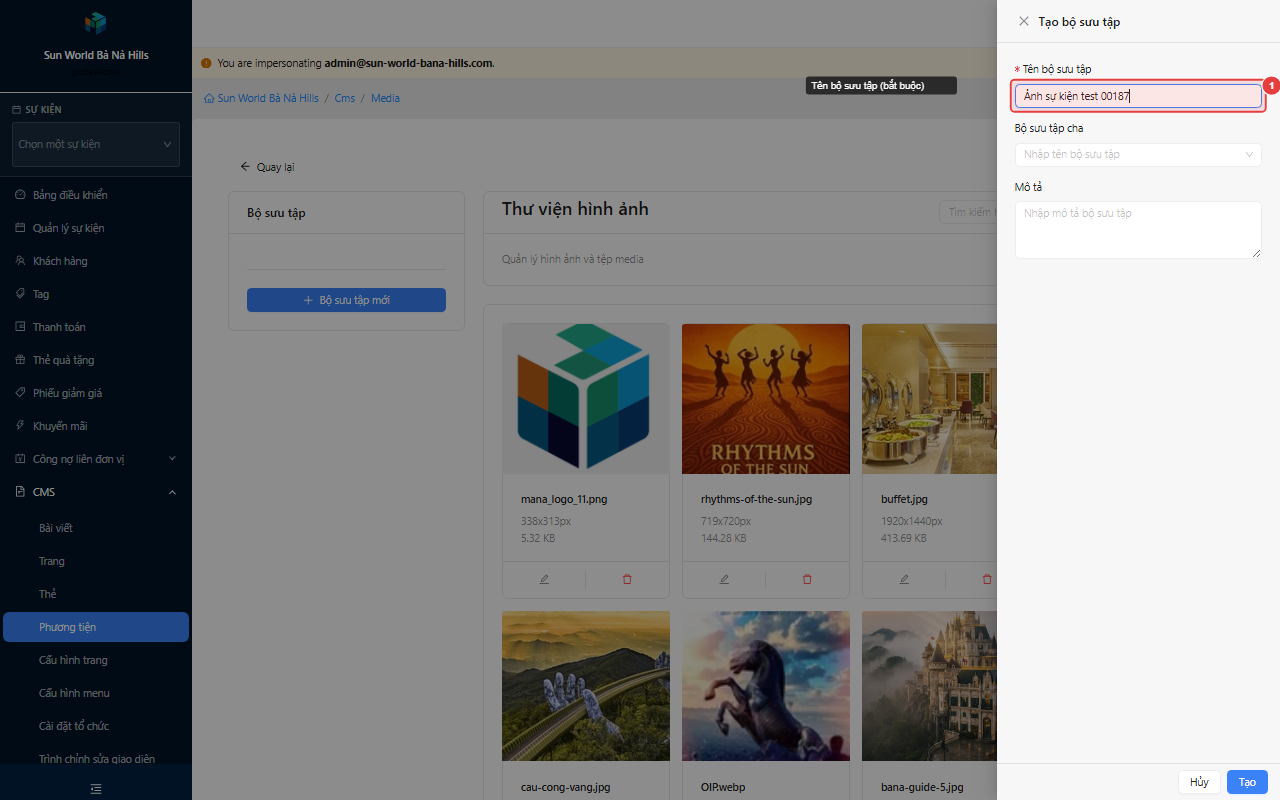This screenshot has height=800, width=1280.
Task: Click the Mô tả text area
Action: [x=1138, y=230]
